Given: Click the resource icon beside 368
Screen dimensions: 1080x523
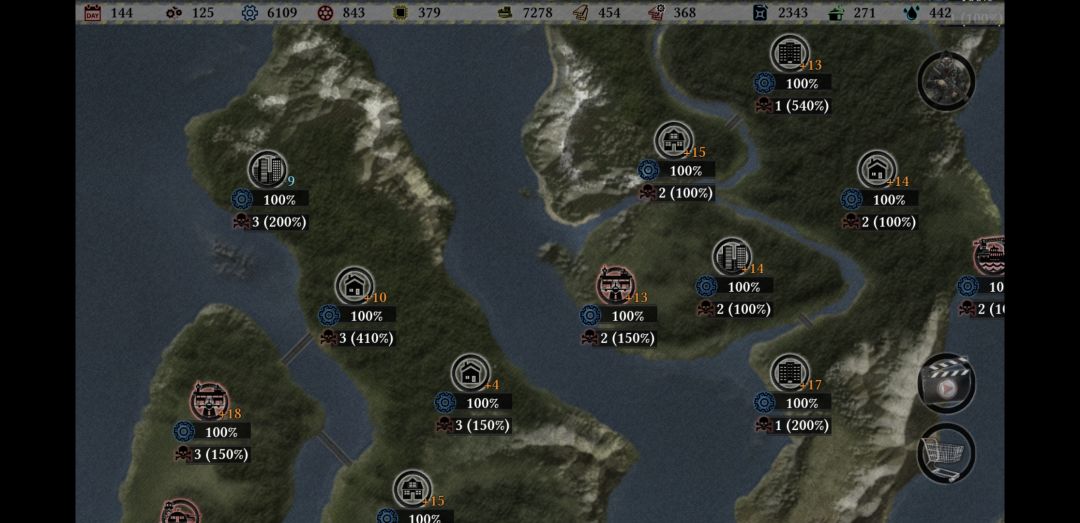Looking at the screenshot, I should tap(656, 12).
